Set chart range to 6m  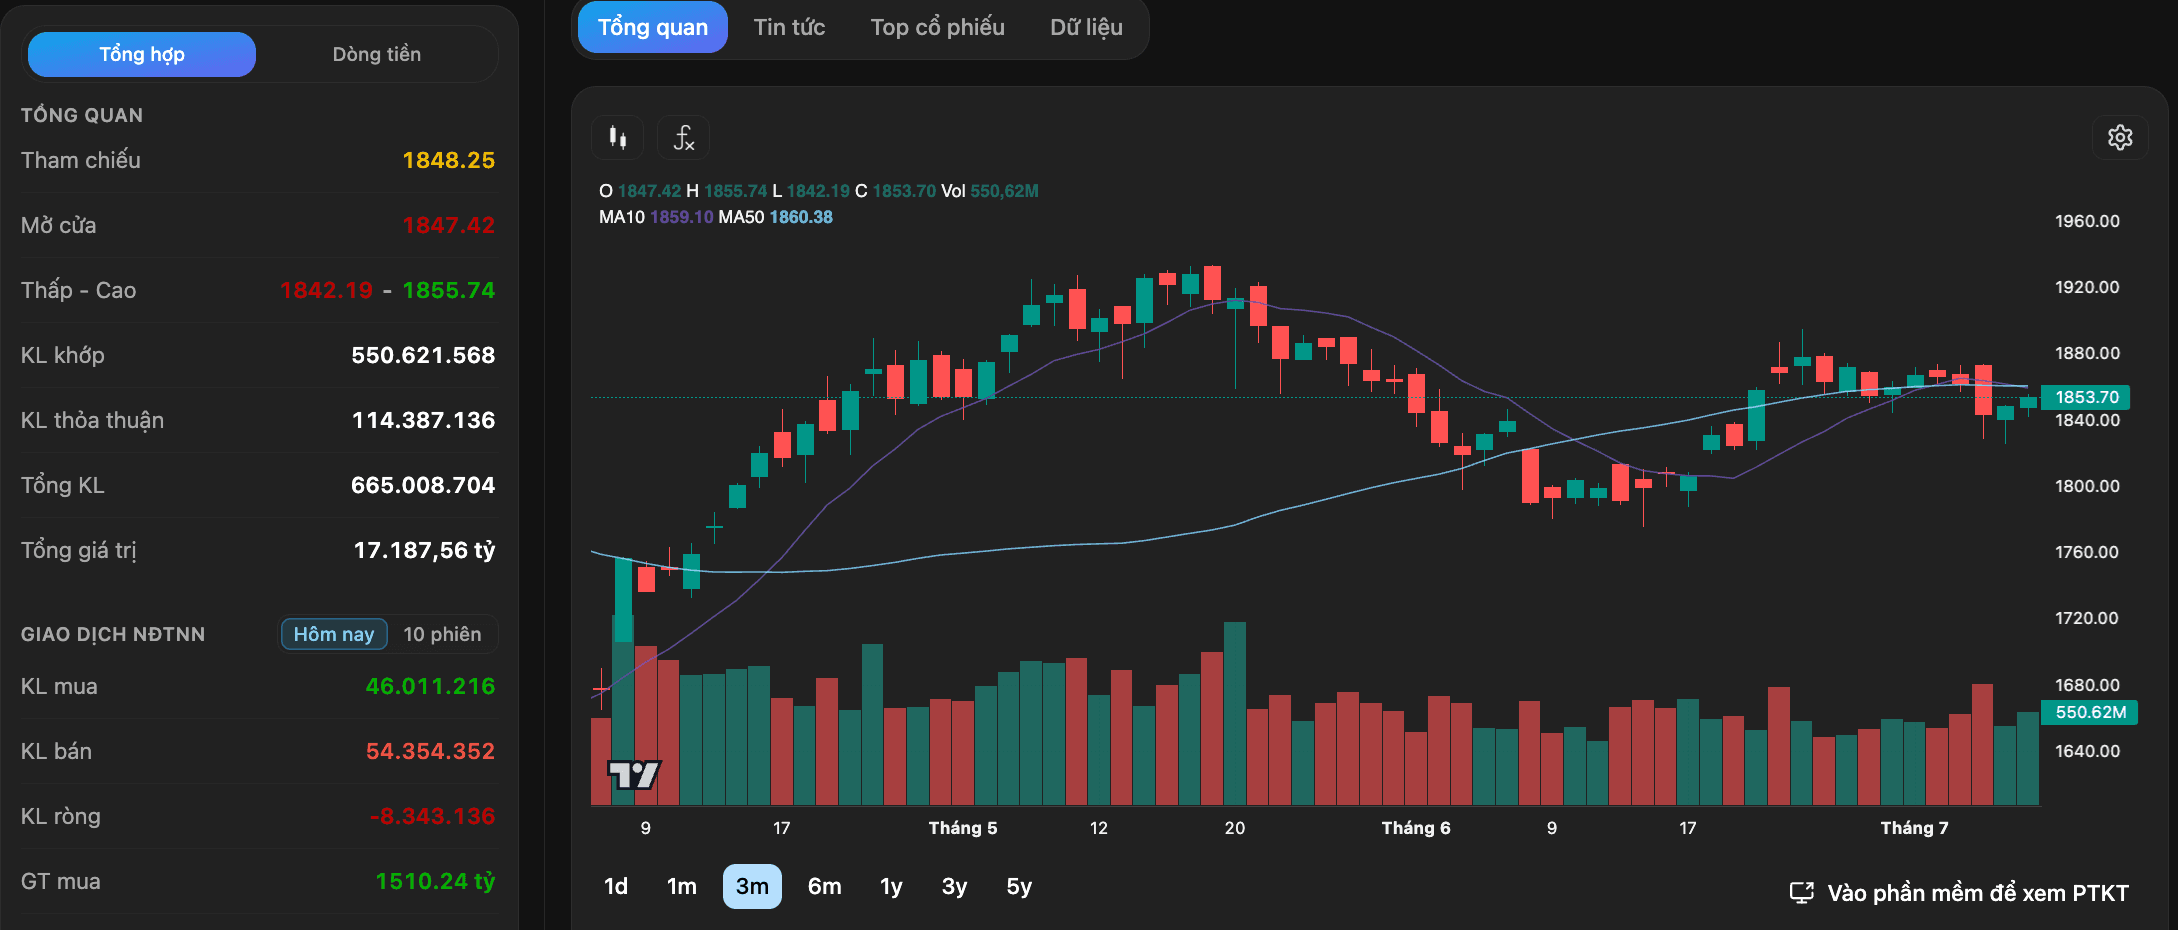point(824,887)
